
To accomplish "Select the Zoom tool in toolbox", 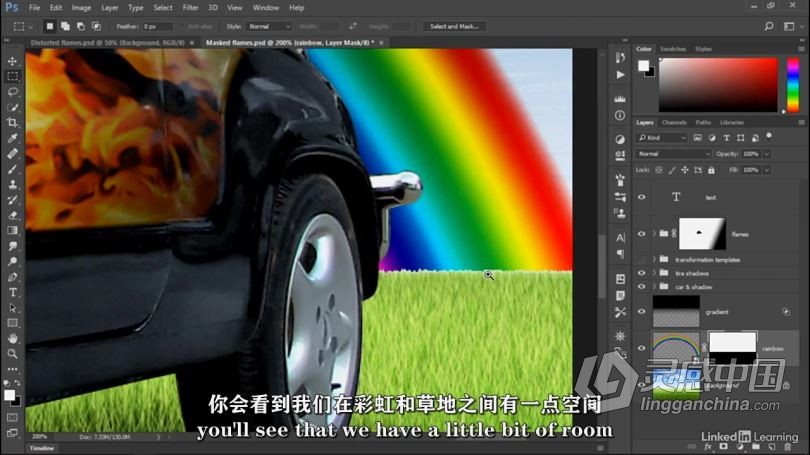I will pos(12,354).
